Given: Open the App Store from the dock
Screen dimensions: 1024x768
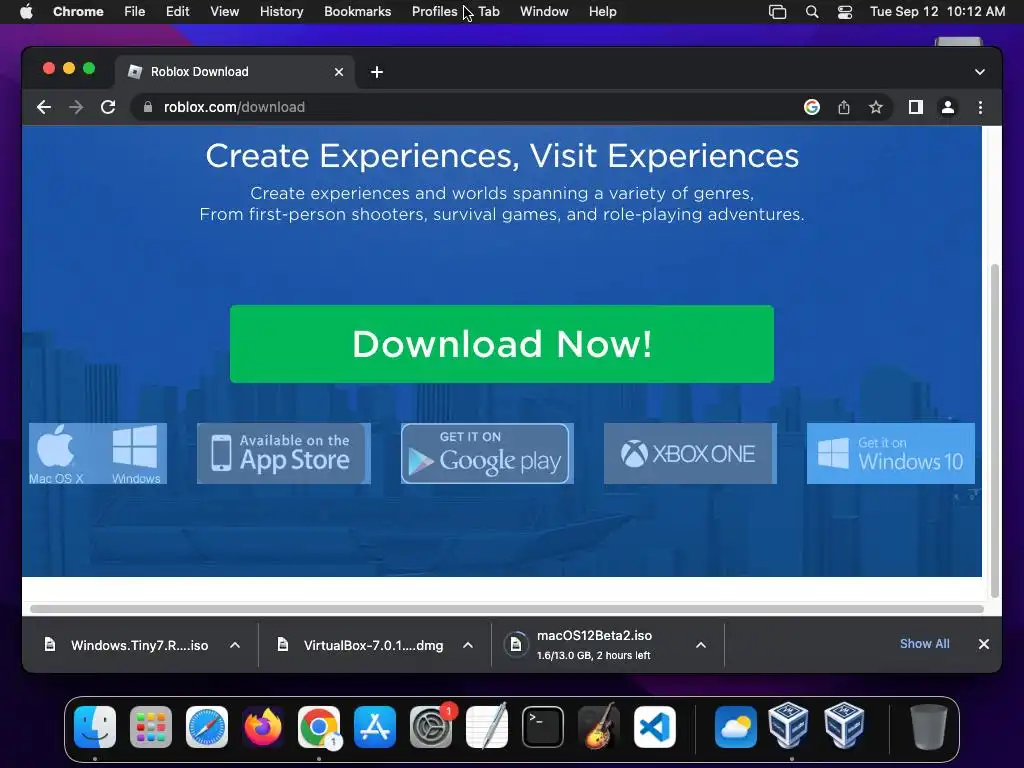Looking at the screenshot, I should [x=375, y=727].
